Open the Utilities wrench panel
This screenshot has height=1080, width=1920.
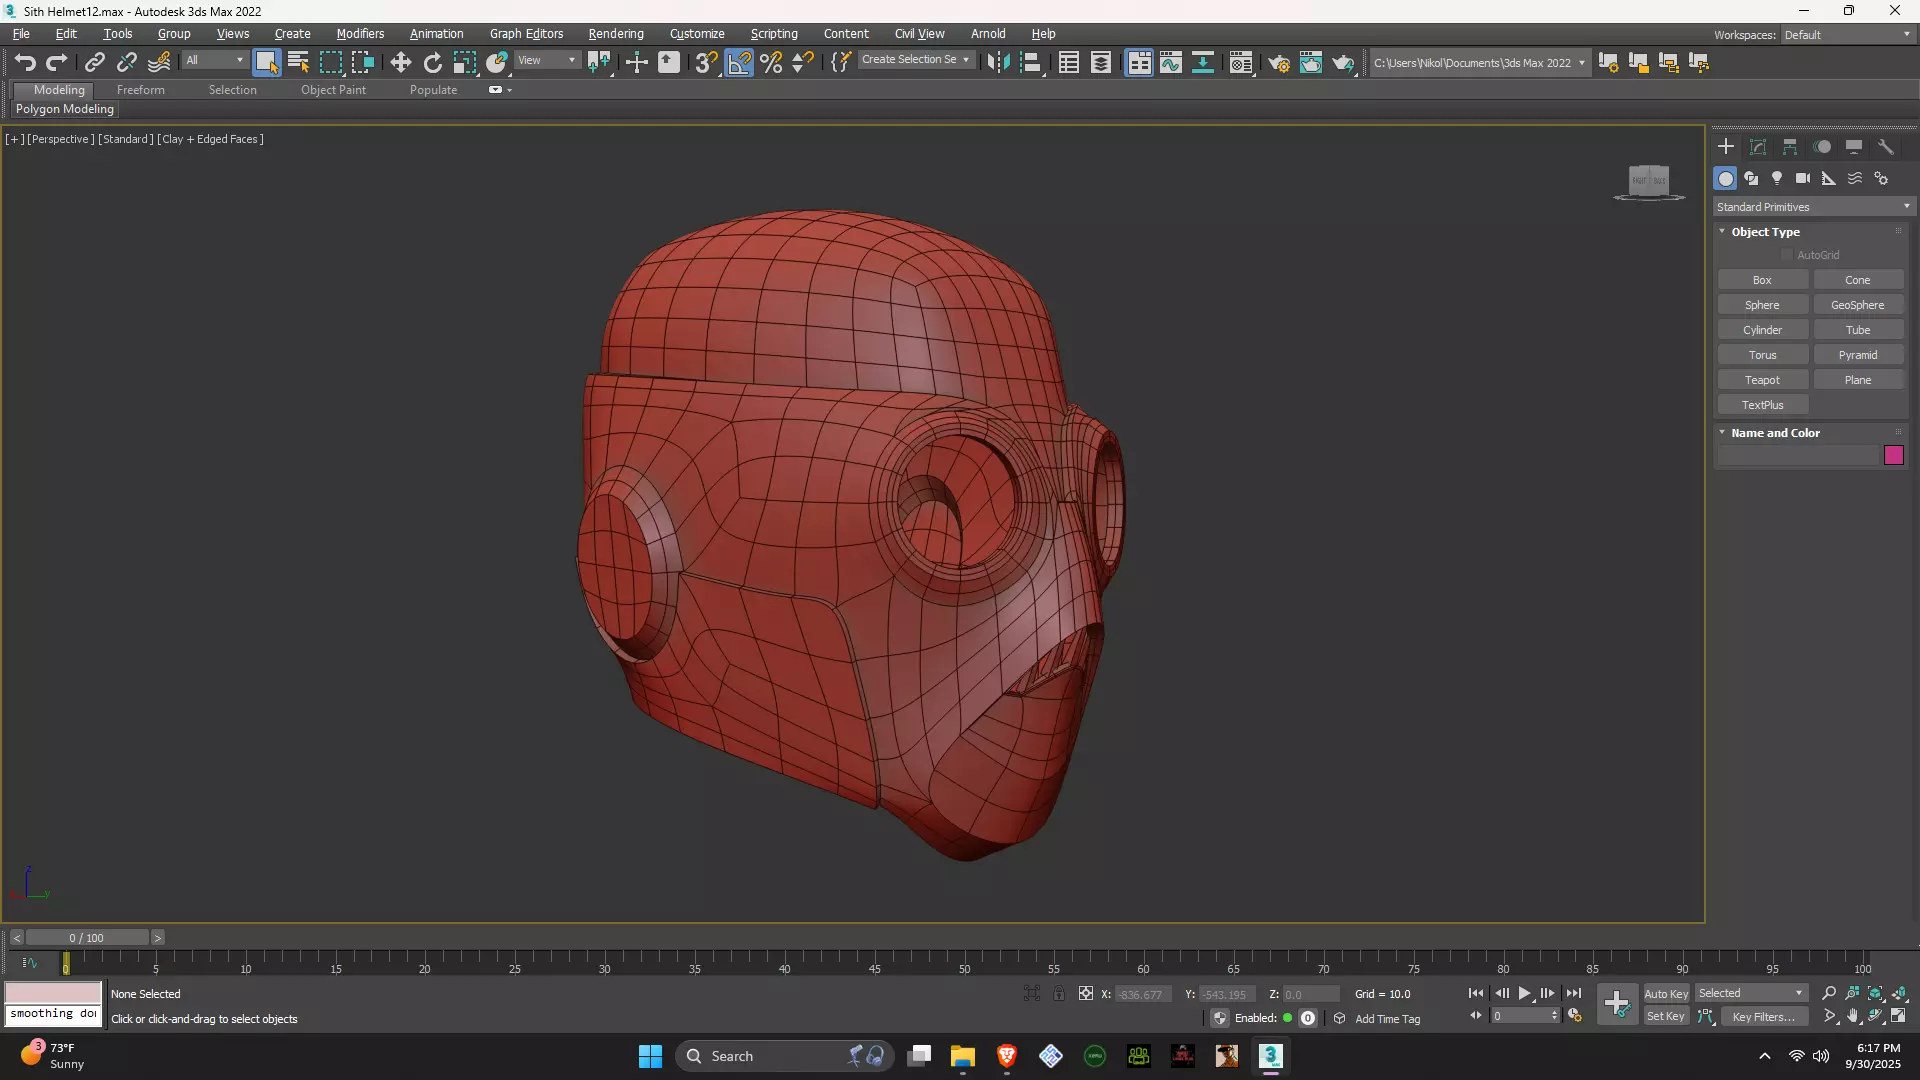(1886, 147)
